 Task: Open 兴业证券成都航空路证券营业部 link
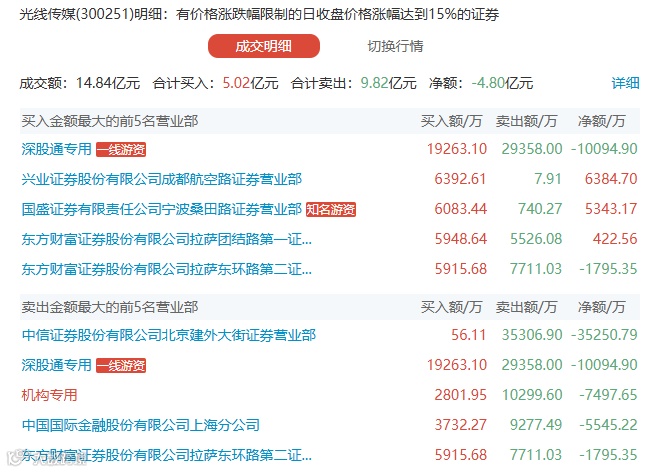162,179
